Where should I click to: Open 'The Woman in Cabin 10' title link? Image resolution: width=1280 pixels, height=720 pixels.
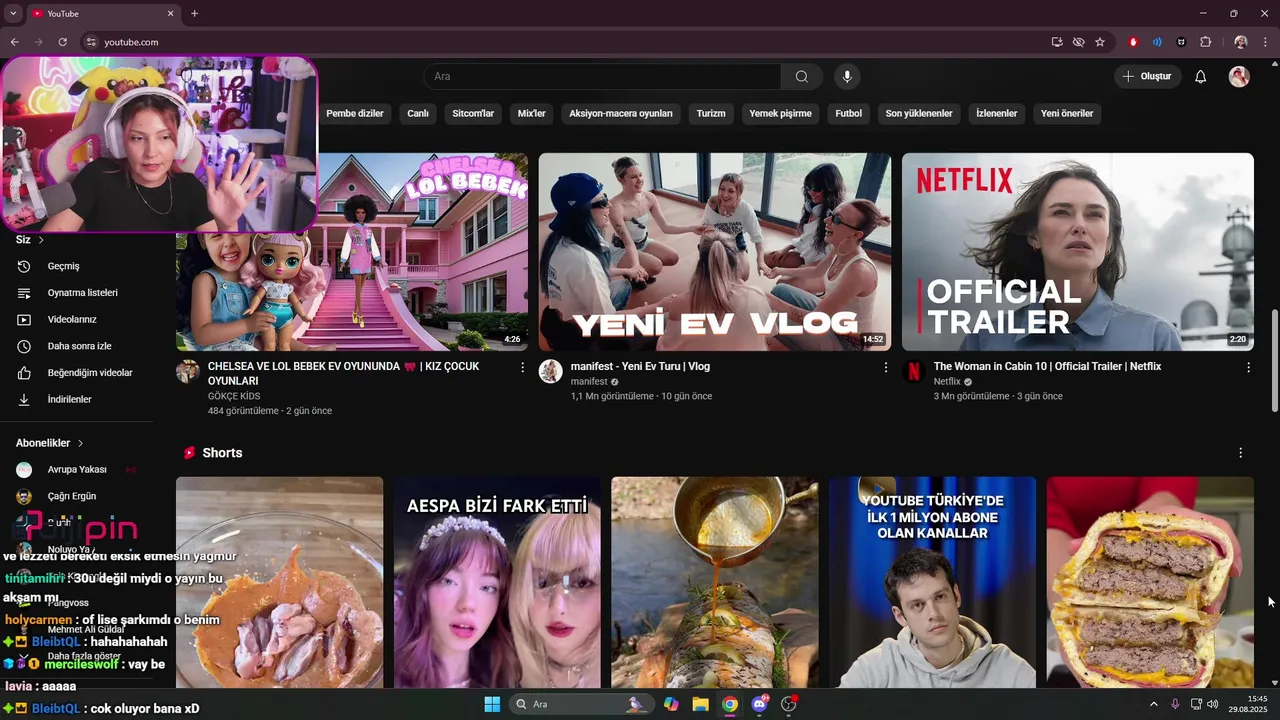(x=1047, y=367)
